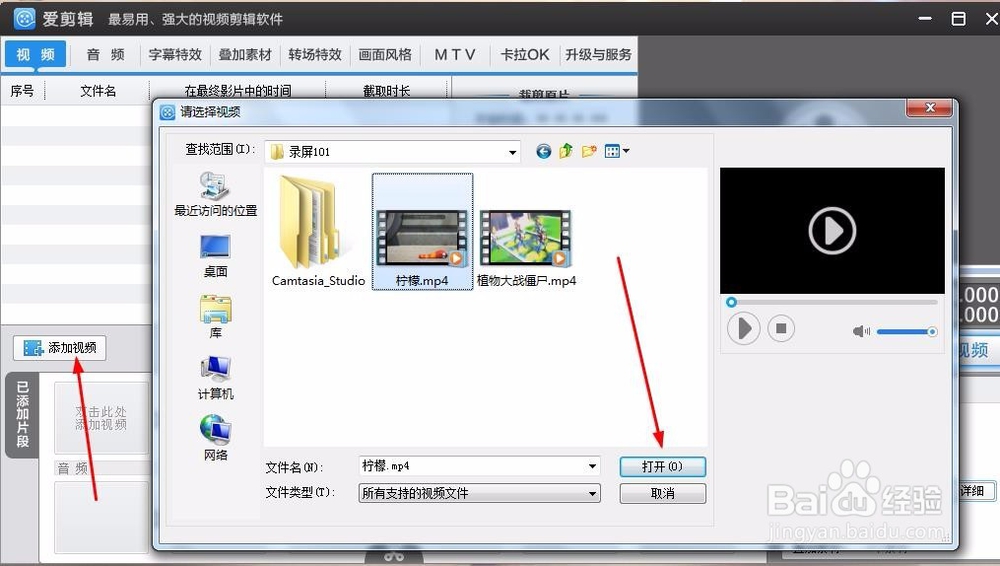
Task: Expand the 查找范围 folder dropdown
Action: 512,152
